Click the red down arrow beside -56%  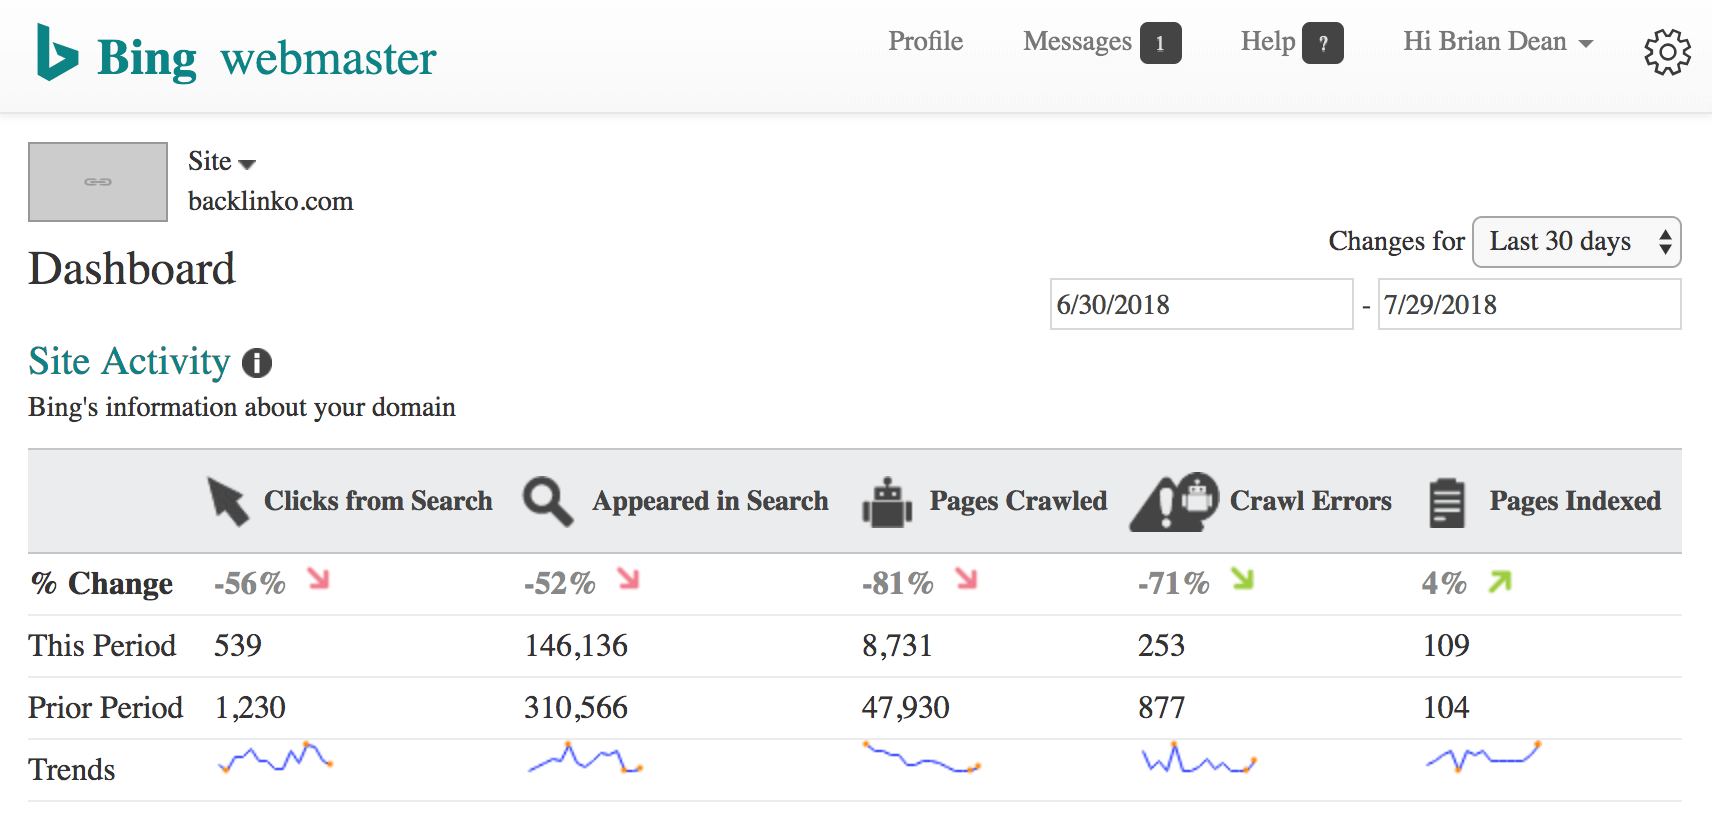tap(318, 579)
